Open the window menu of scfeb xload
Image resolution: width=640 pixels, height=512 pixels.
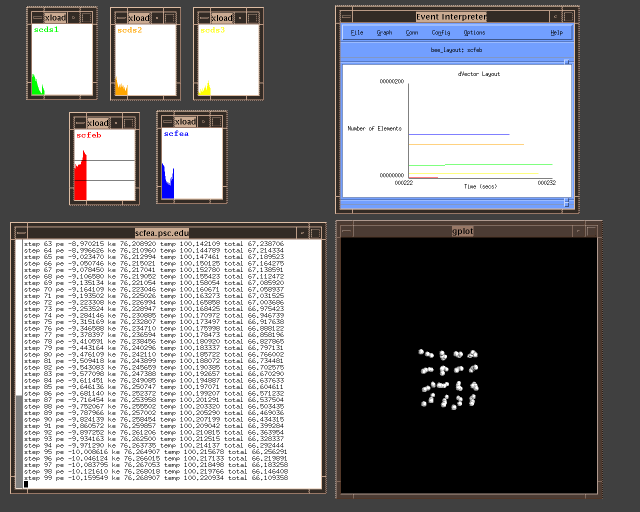pos(80,122)
